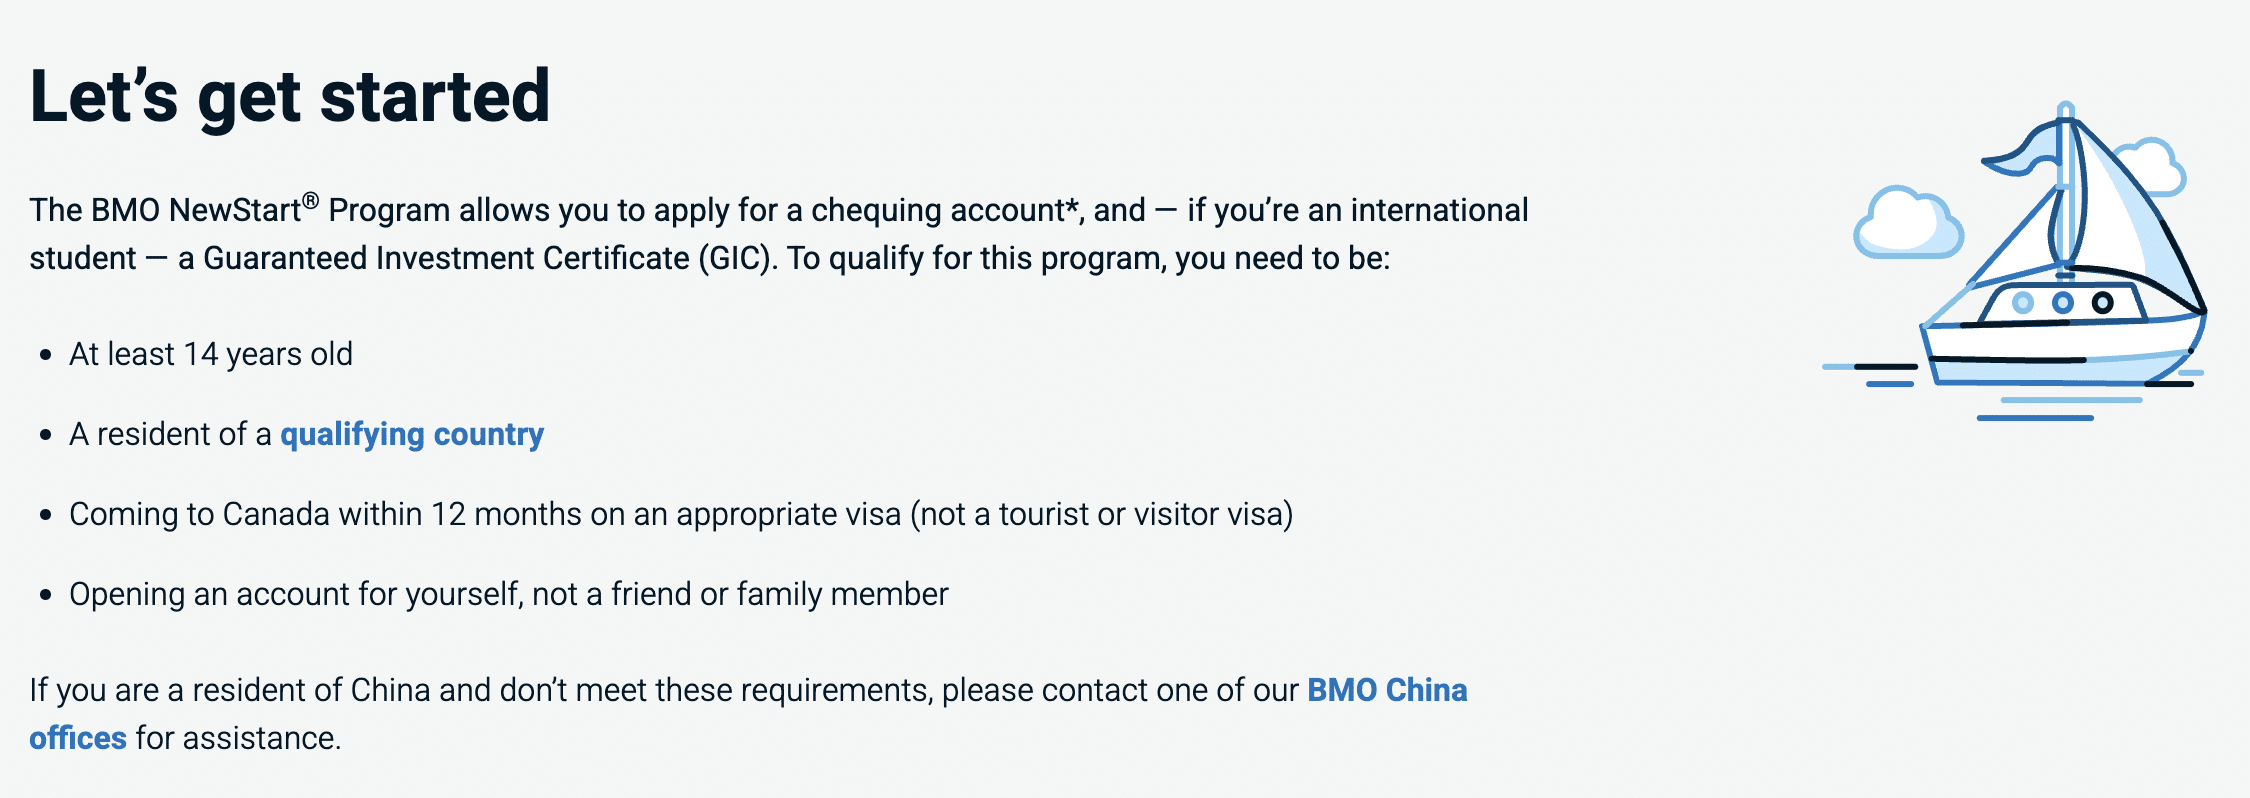Click the Coming to Canada bullet text
The image size is (2250, 798).
point(680,514)
